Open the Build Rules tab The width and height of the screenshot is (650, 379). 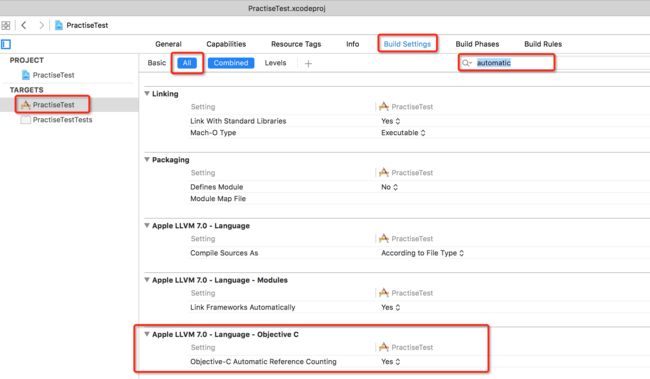[x=543, y=44]
